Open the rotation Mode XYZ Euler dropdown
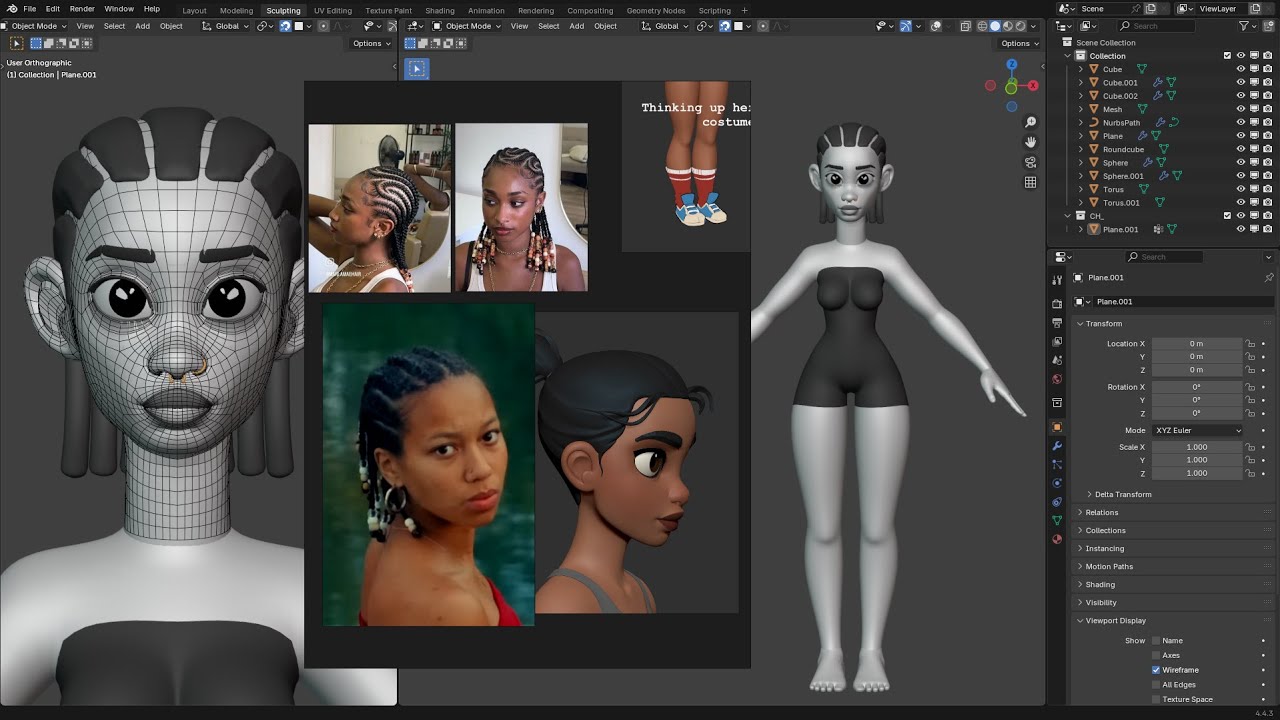Viewport: 1280px width, 720px height. (x=1197, y=430)
